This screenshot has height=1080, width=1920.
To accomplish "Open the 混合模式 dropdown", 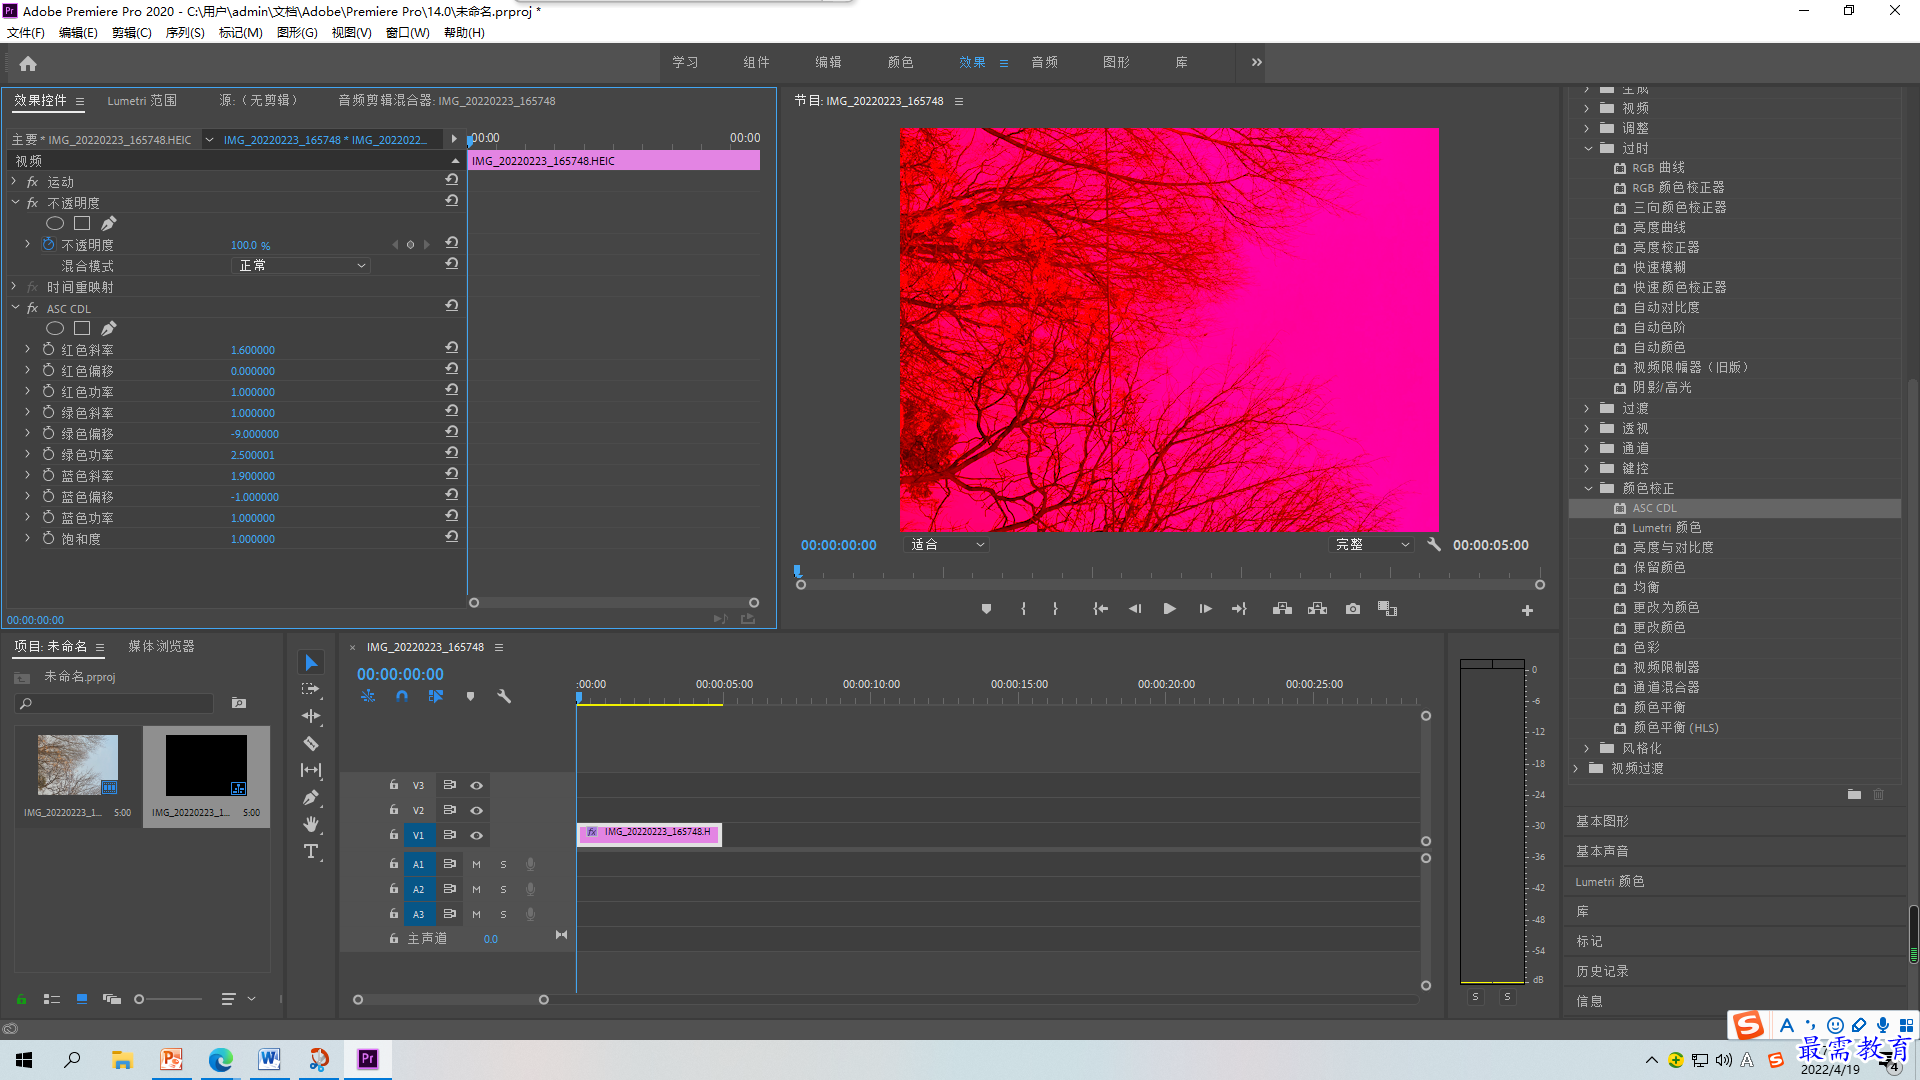I will [x=301, y=265].
